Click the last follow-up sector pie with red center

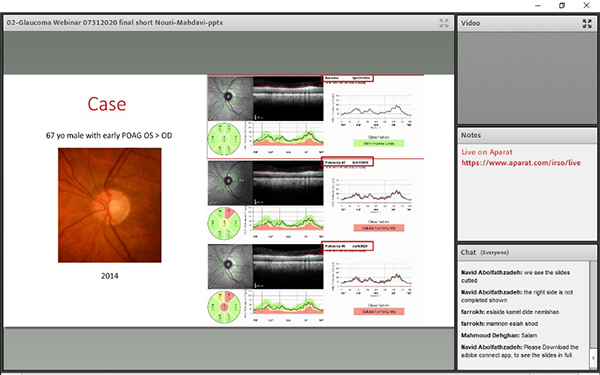click(224, 307)
